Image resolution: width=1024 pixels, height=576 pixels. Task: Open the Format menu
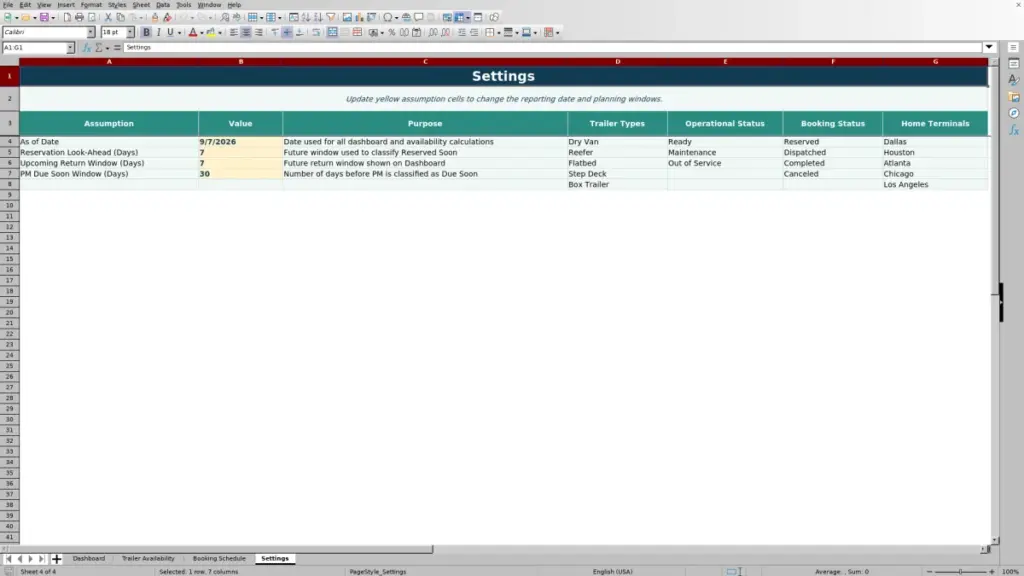[91, 5]
